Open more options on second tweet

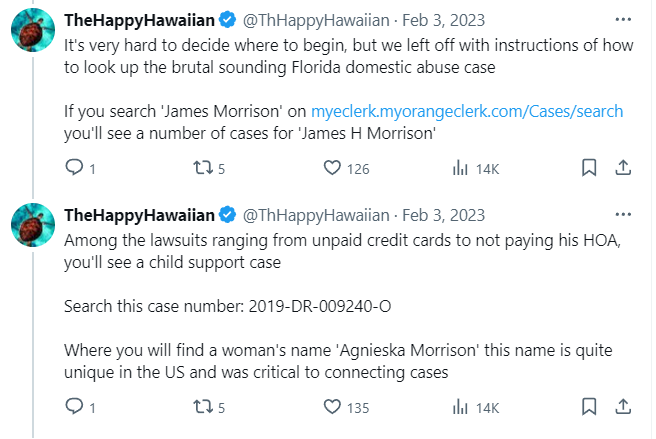623,215
